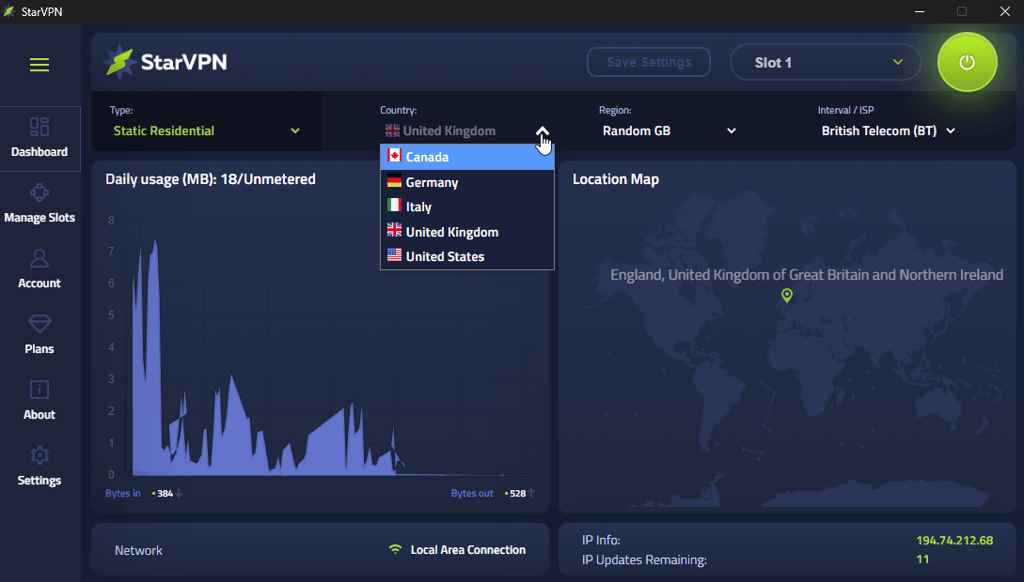Click IP address 194.74.212.68
Image resolution: width=1024 pixels, height=582 pixels.
coord(954,540)
